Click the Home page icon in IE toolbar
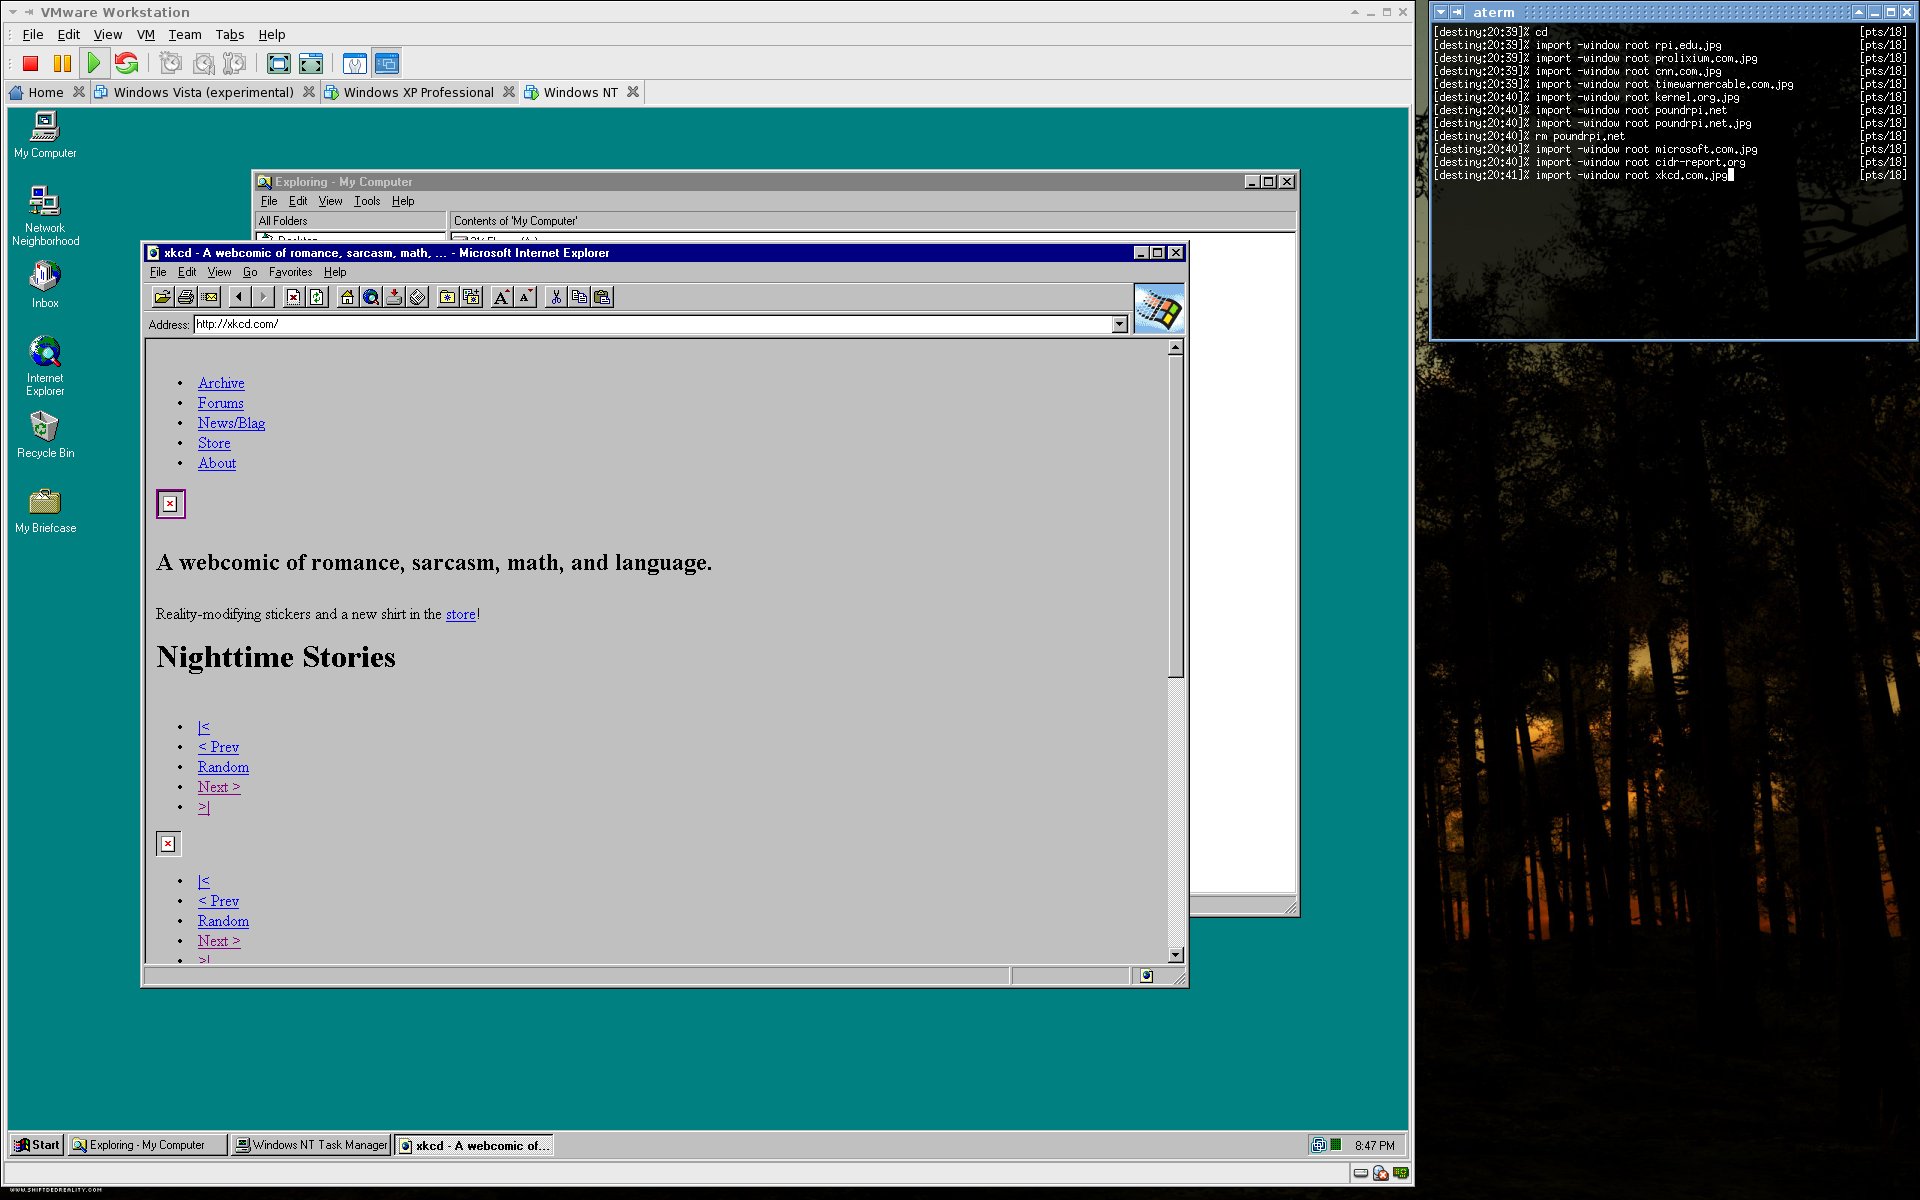This screenshot has width=1920, height=1200. (x=347, y=297)
